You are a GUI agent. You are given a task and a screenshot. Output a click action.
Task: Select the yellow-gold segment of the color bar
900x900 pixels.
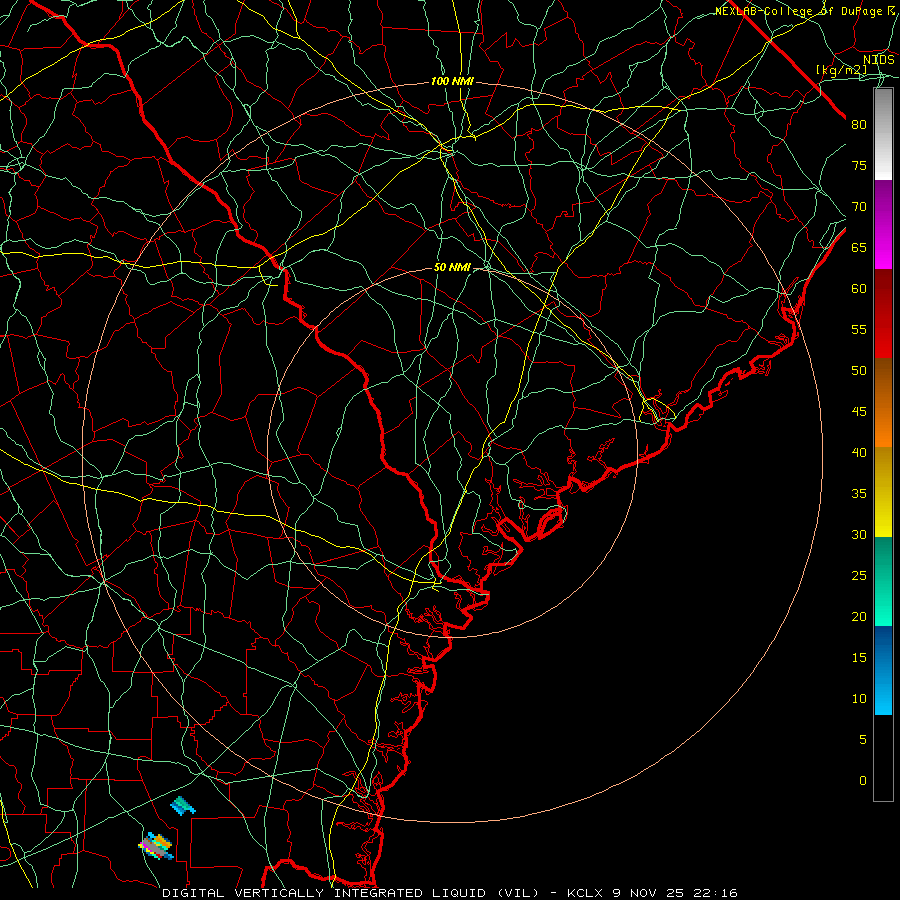pos(883,492)
